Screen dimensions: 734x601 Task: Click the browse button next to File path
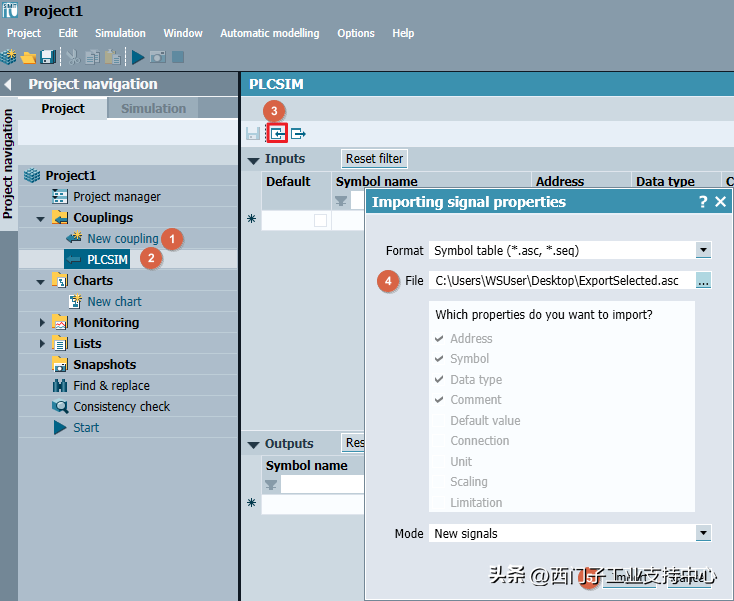(703, 281)
